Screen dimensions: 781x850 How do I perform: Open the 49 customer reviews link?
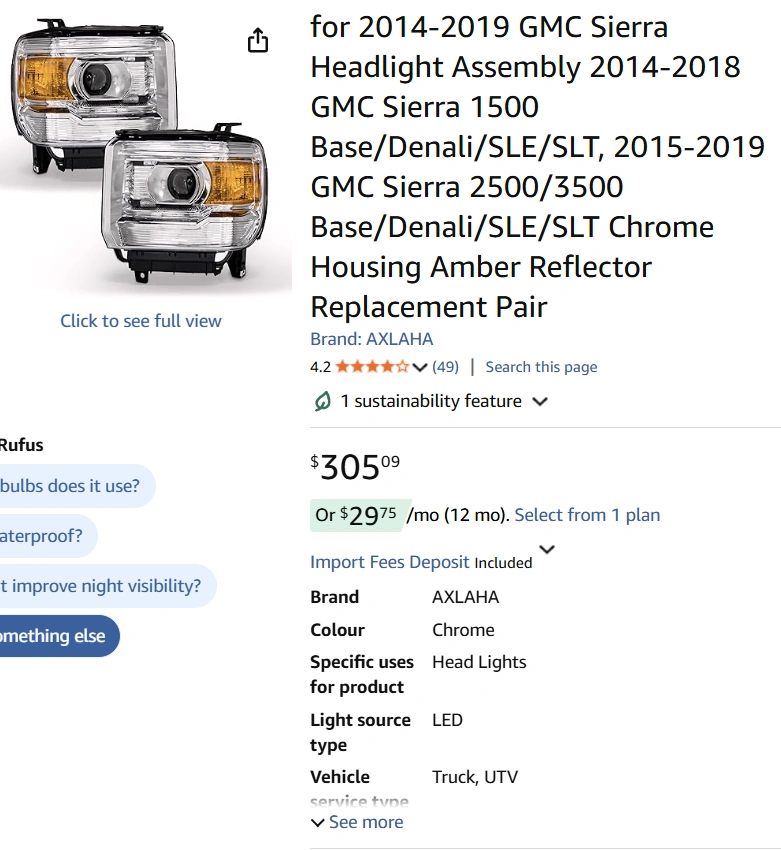click(445, 367)
